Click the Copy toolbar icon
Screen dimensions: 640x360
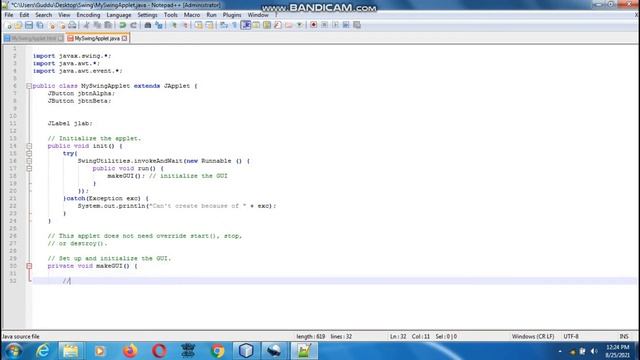tap(97, 25)
